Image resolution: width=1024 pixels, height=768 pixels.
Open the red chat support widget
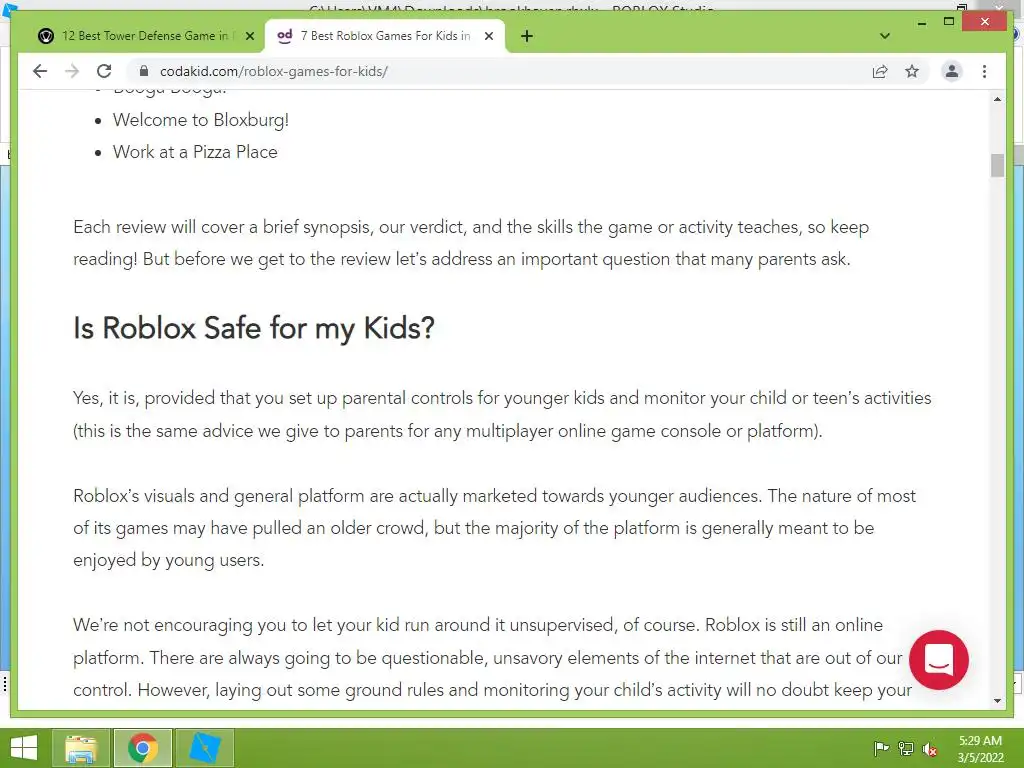(x=938, y=660)
